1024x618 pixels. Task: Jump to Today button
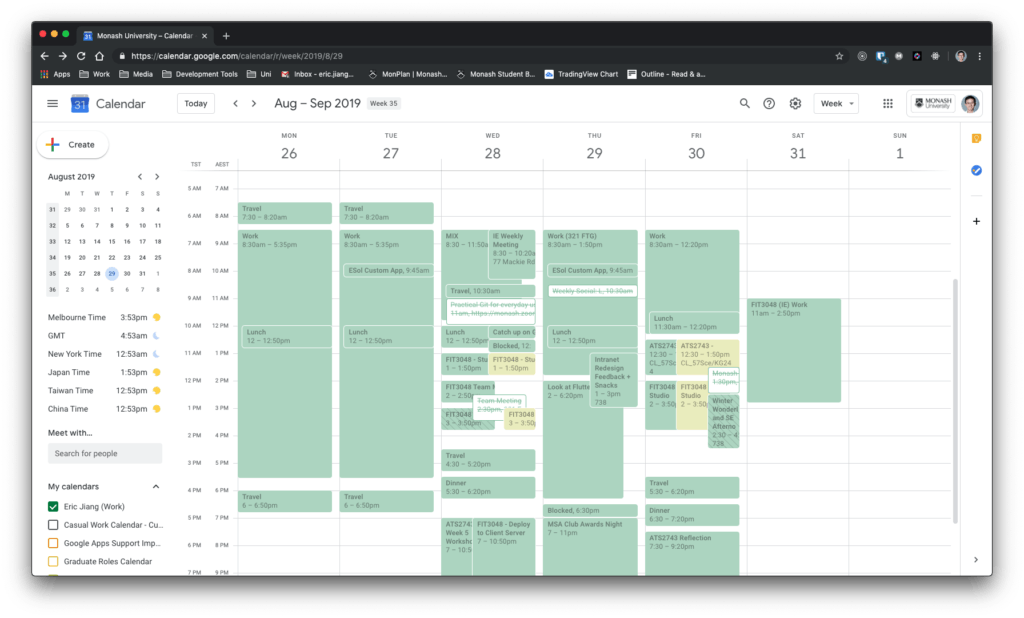pyautogui.click(x=196, y=103)
